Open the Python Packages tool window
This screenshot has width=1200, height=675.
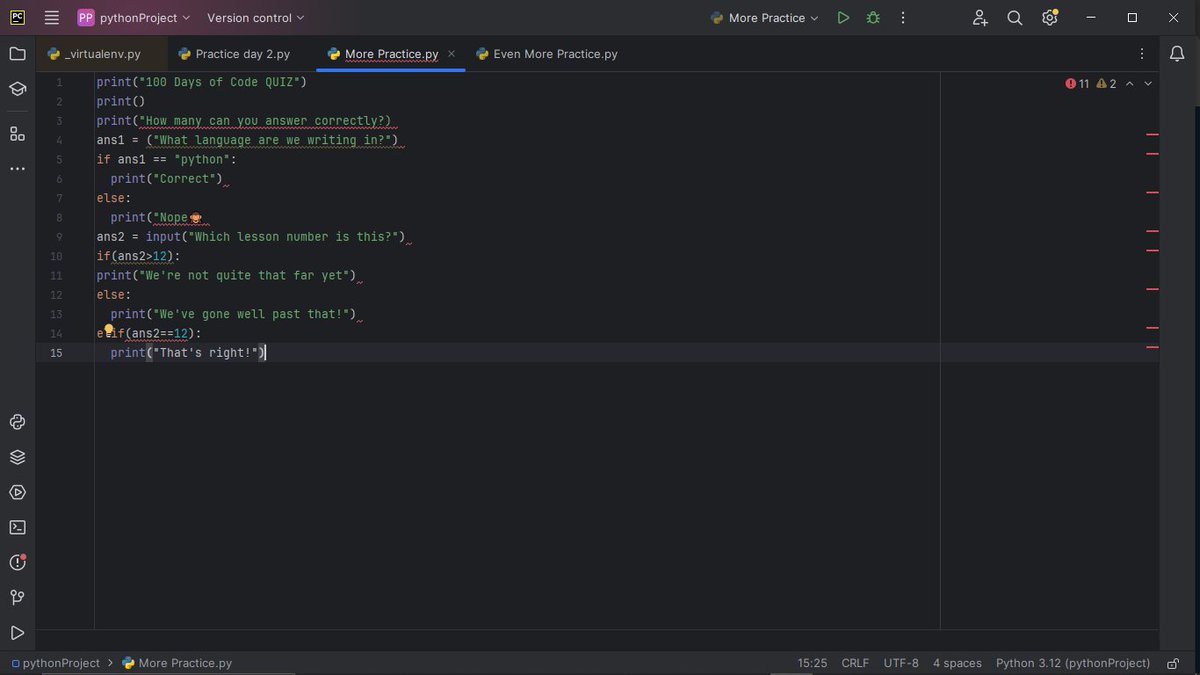click(x=17, y=457)
